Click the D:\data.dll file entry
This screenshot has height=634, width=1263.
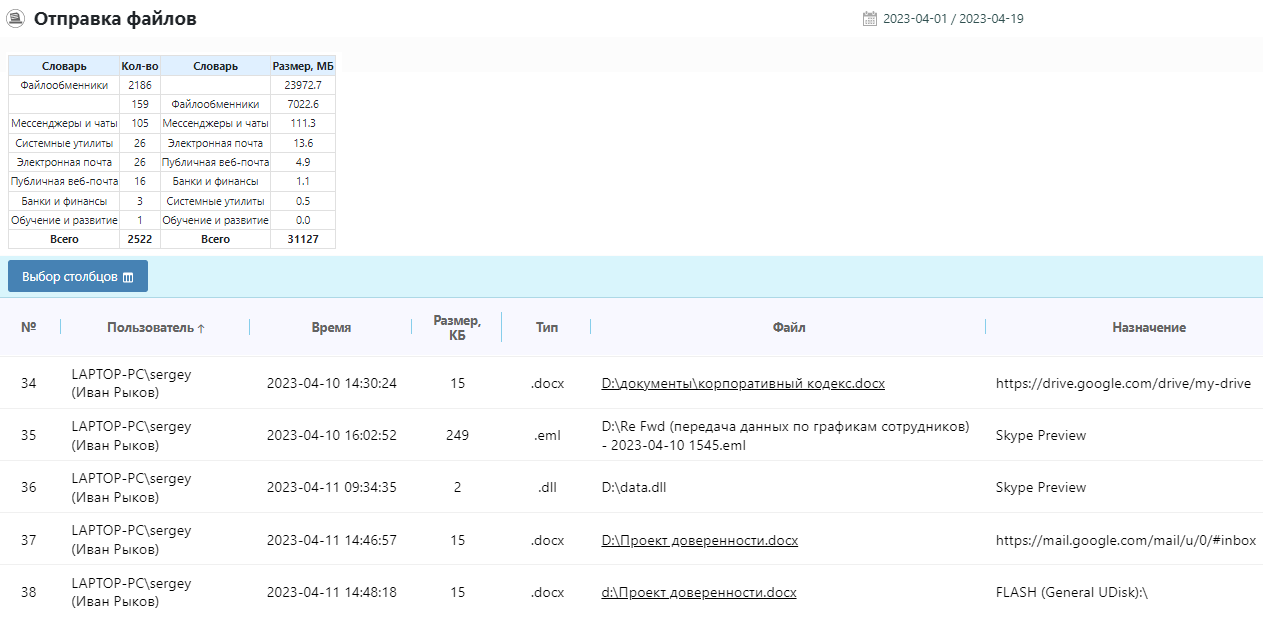634,487
